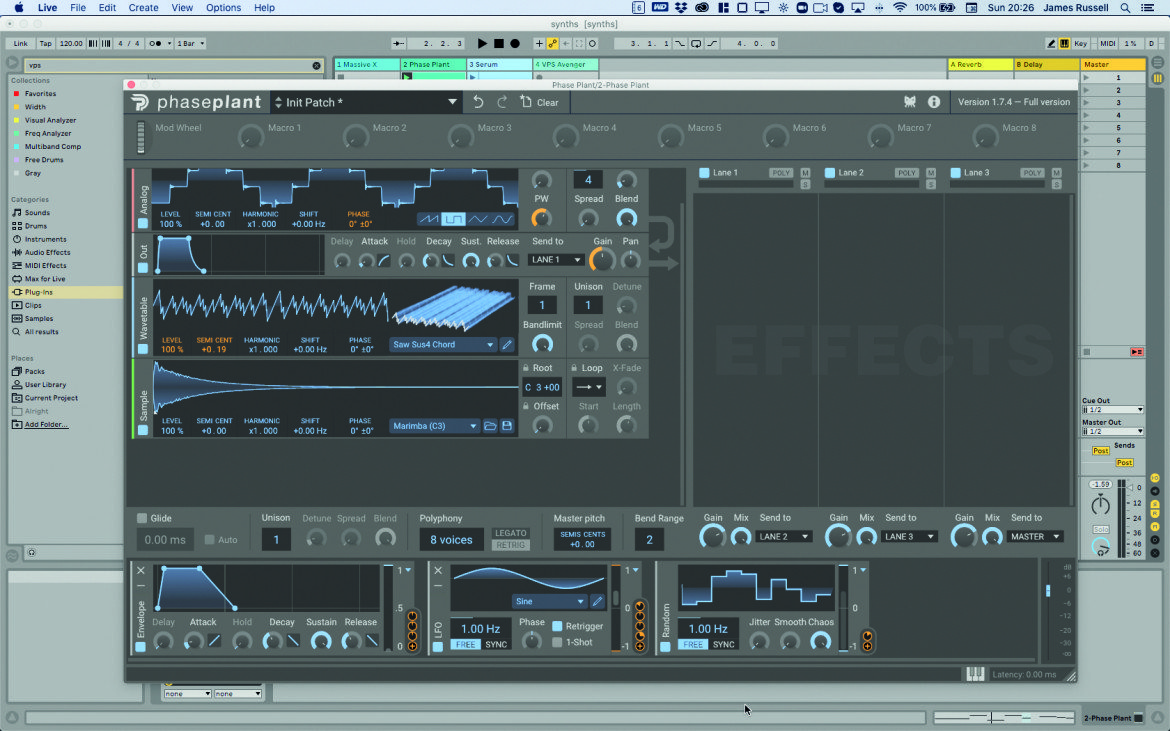Select the saw waveform icon in the Analog oscillator
Image resolution: width=1170 pixels, height=731 pixels.
[428, 219]
